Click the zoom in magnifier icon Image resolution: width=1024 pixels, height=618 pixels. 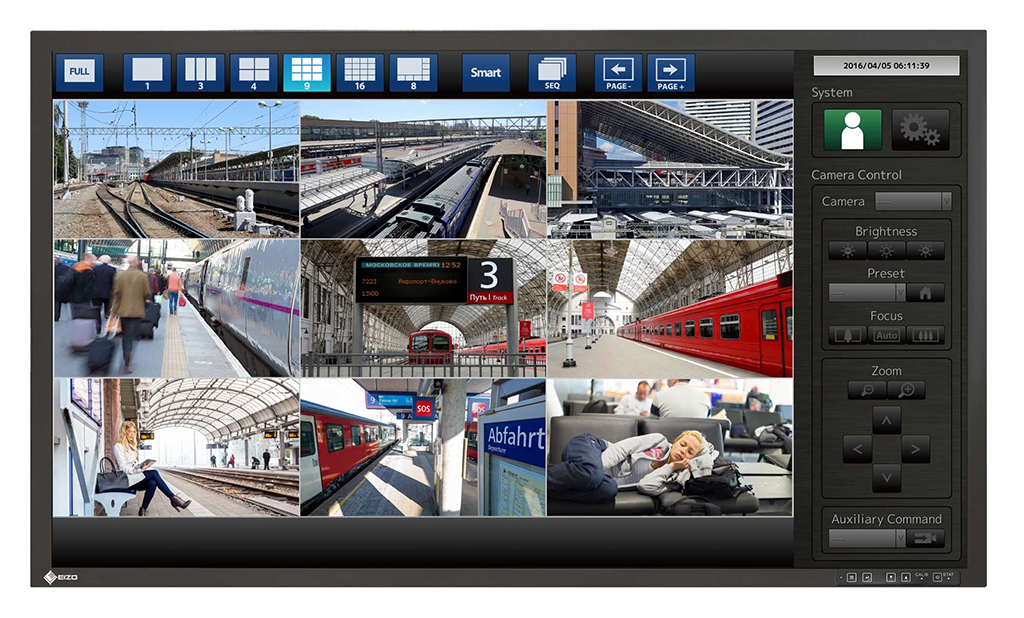click(x=906, y=390)
